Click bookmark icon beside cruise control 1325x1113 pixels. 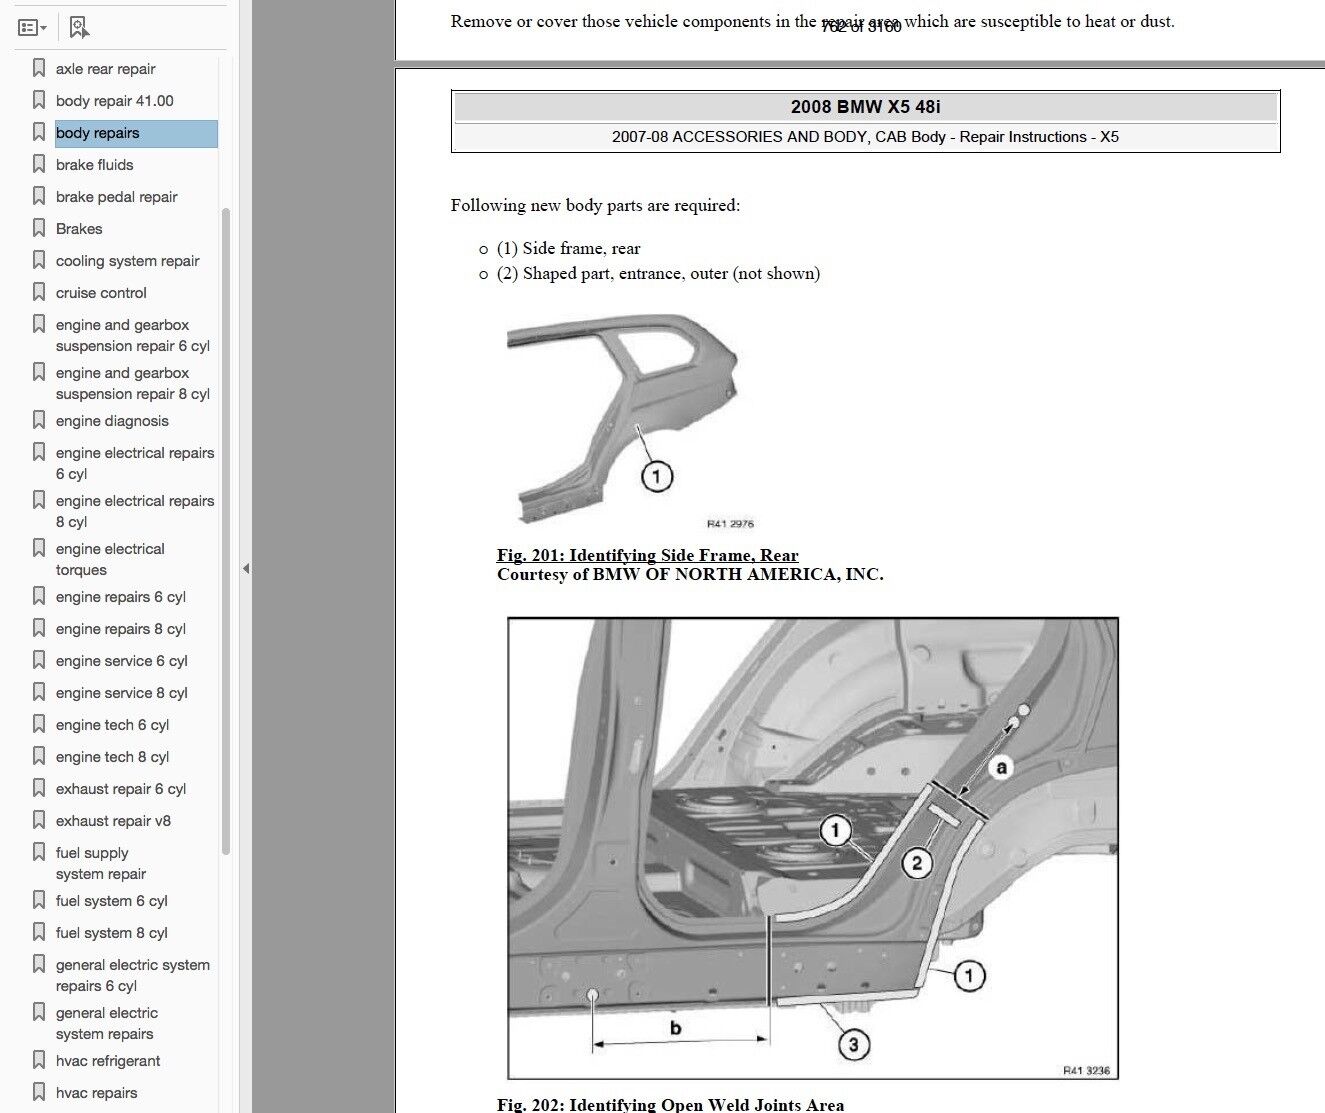(39, 292)
